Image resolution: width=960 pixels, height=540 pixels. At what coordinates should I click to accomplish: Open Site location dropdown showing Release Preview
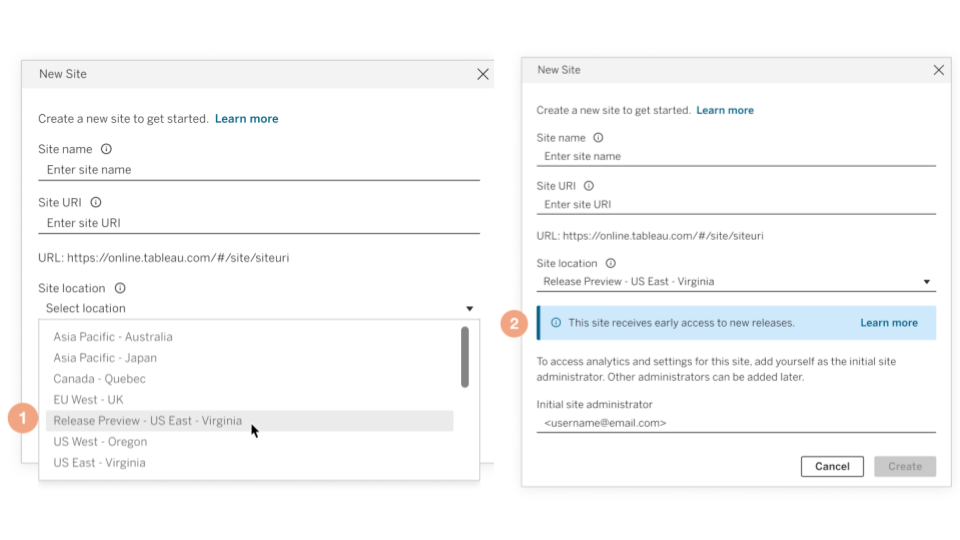tap(735, 282)
